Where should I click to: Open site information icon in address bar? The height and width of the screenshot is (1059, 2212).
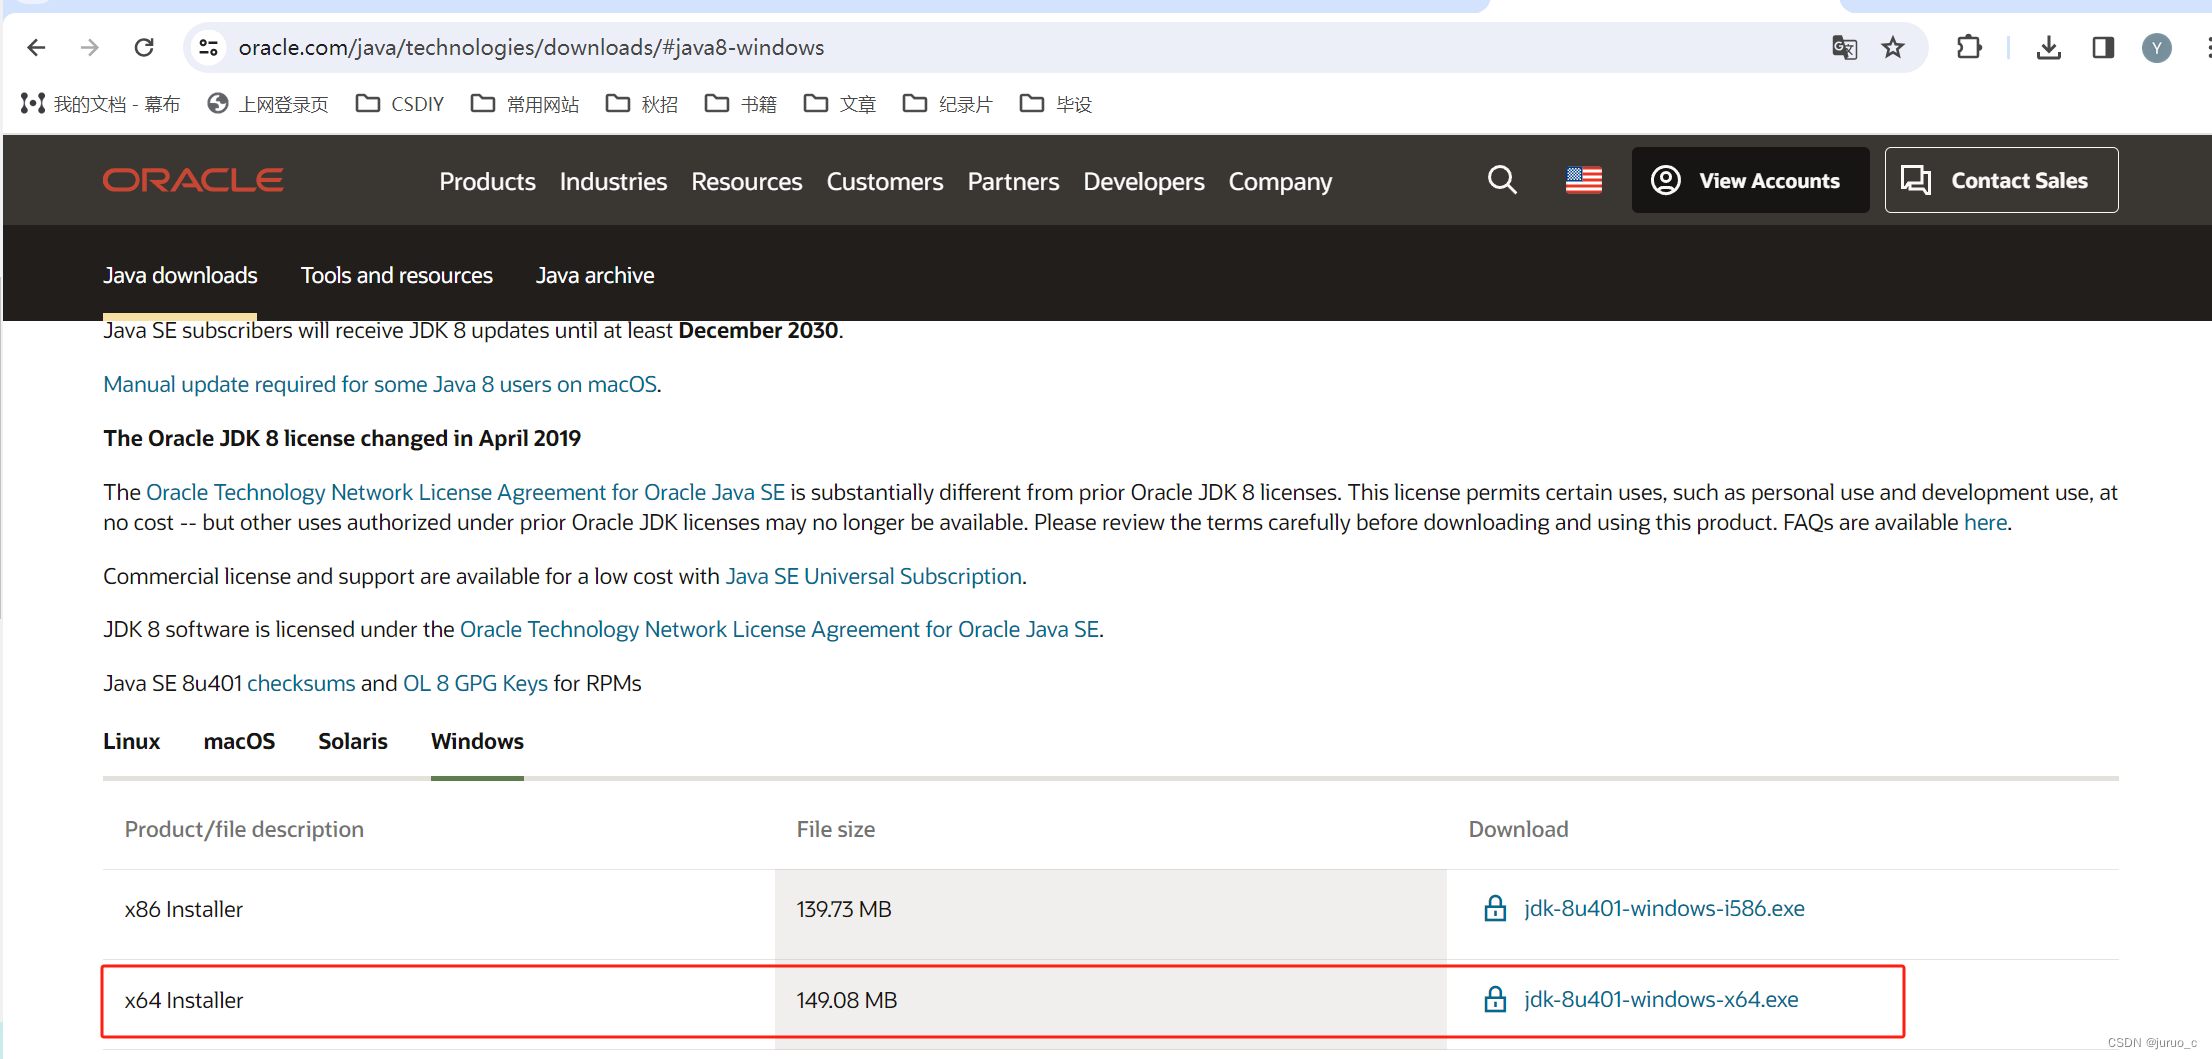click(208, 47)
